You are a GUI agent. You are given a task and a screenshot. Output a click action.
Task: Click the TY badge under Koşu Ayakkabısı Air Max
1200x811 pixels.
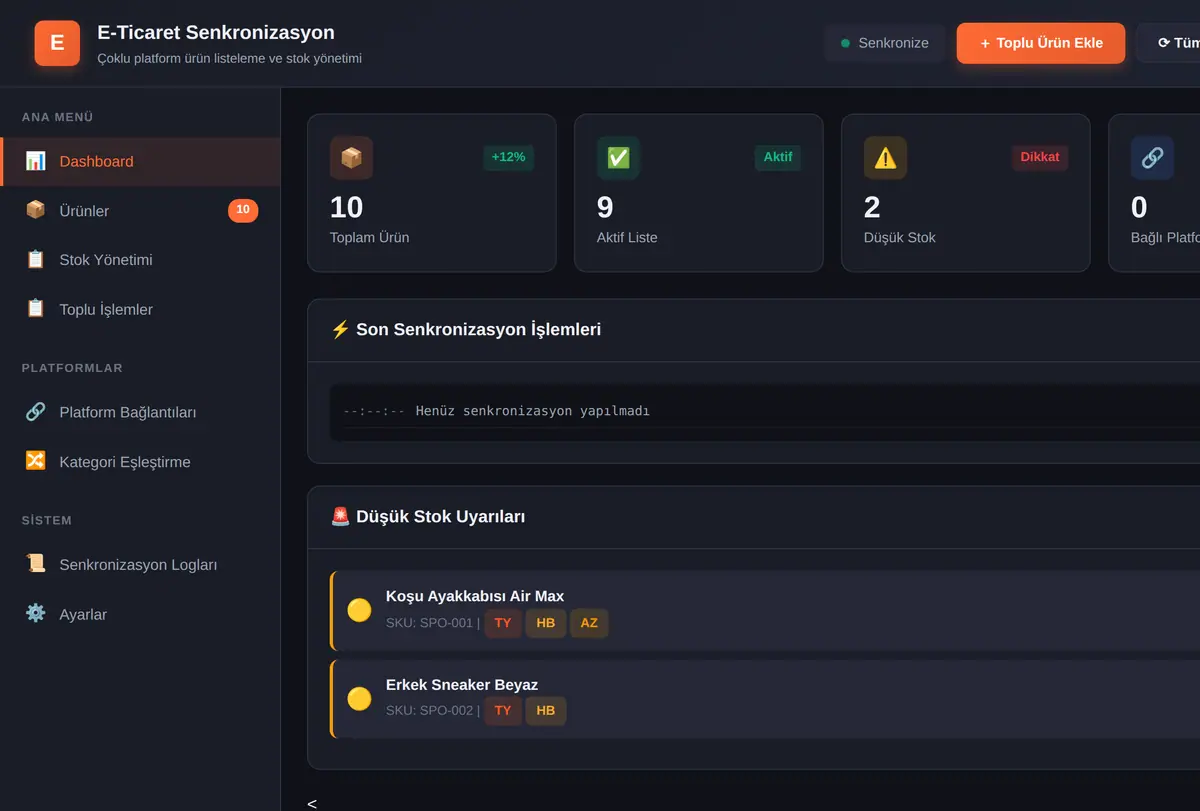(x=503, y=623)
